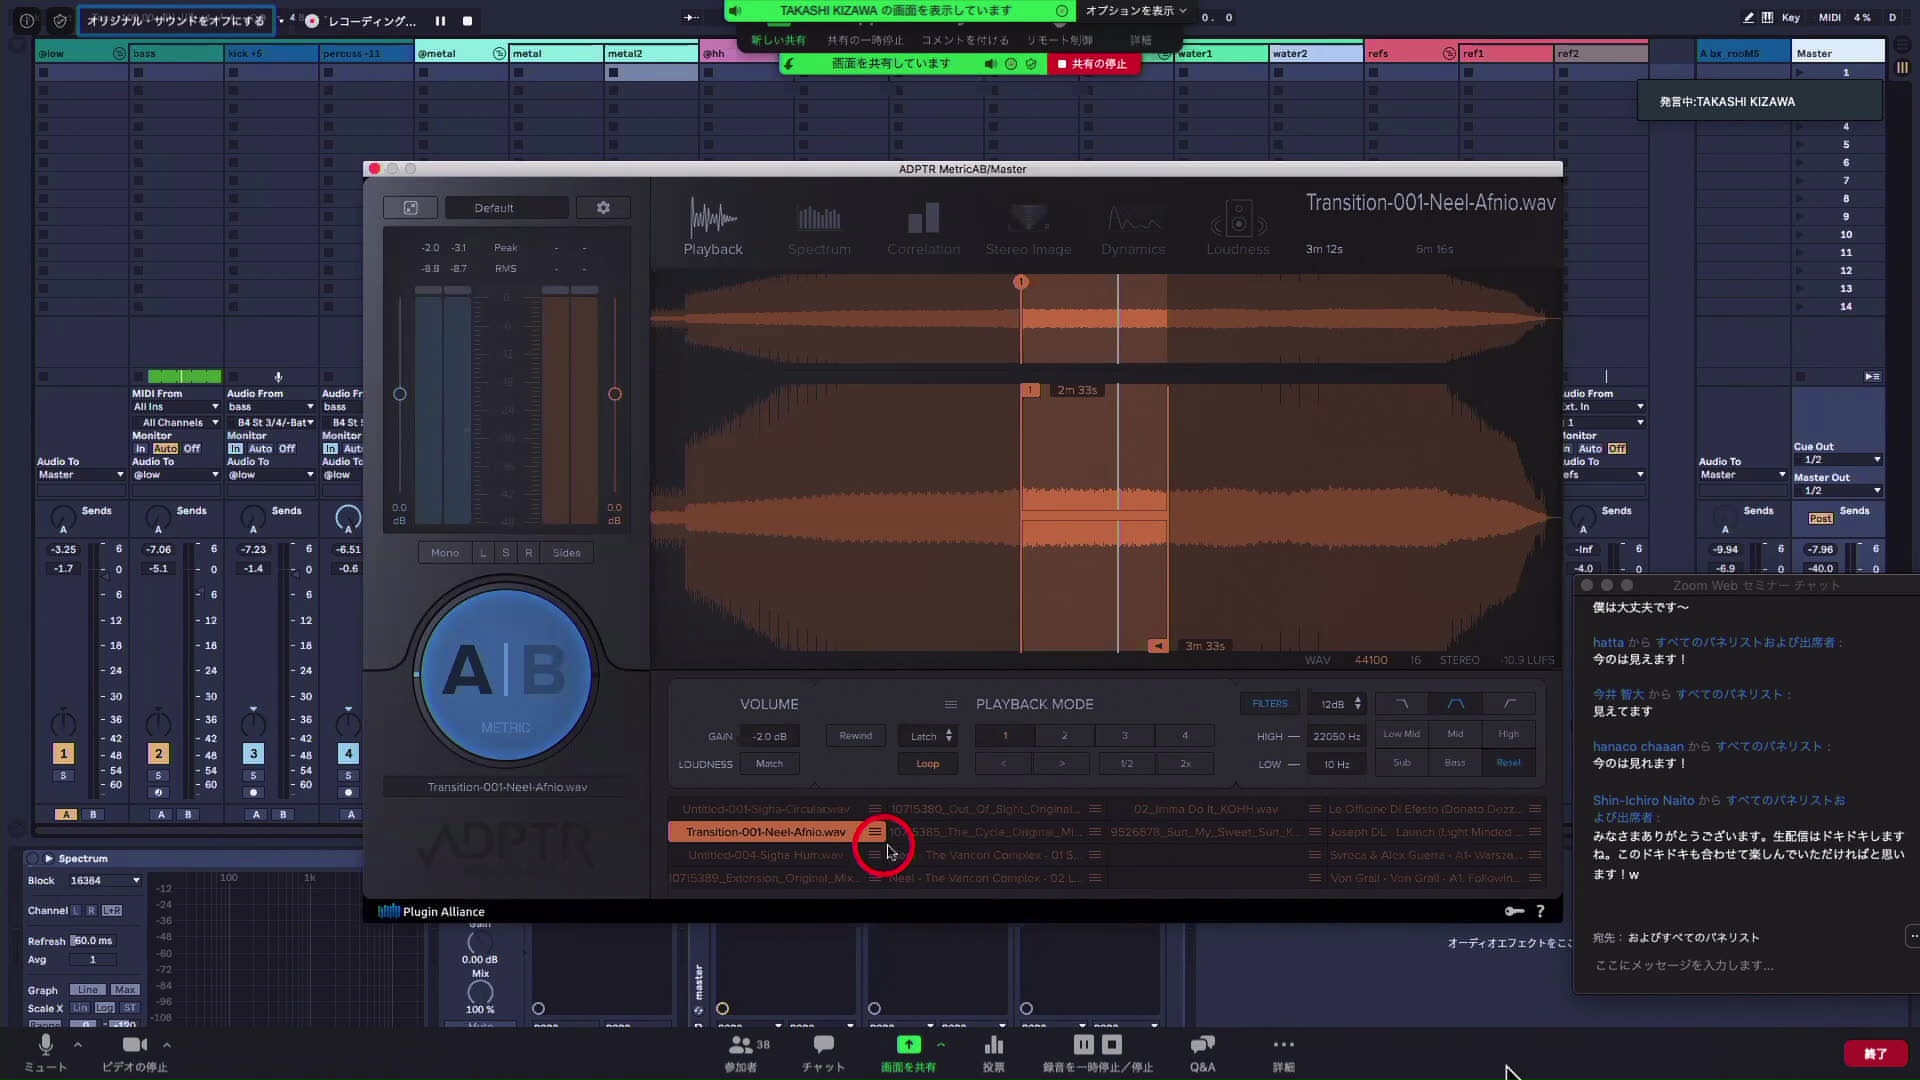The width and height of the screenshot is (1920, 1080).
Task: Switch to the Loudness view
Action: [1238, 227]
